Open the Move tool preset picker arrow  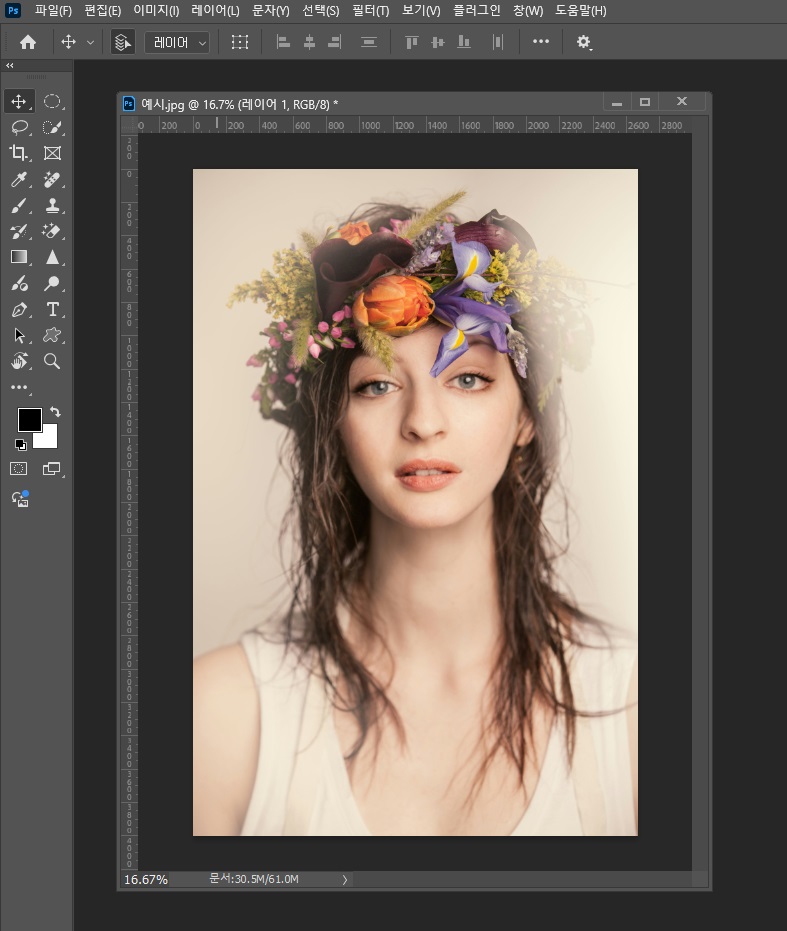tap(90, 42)
